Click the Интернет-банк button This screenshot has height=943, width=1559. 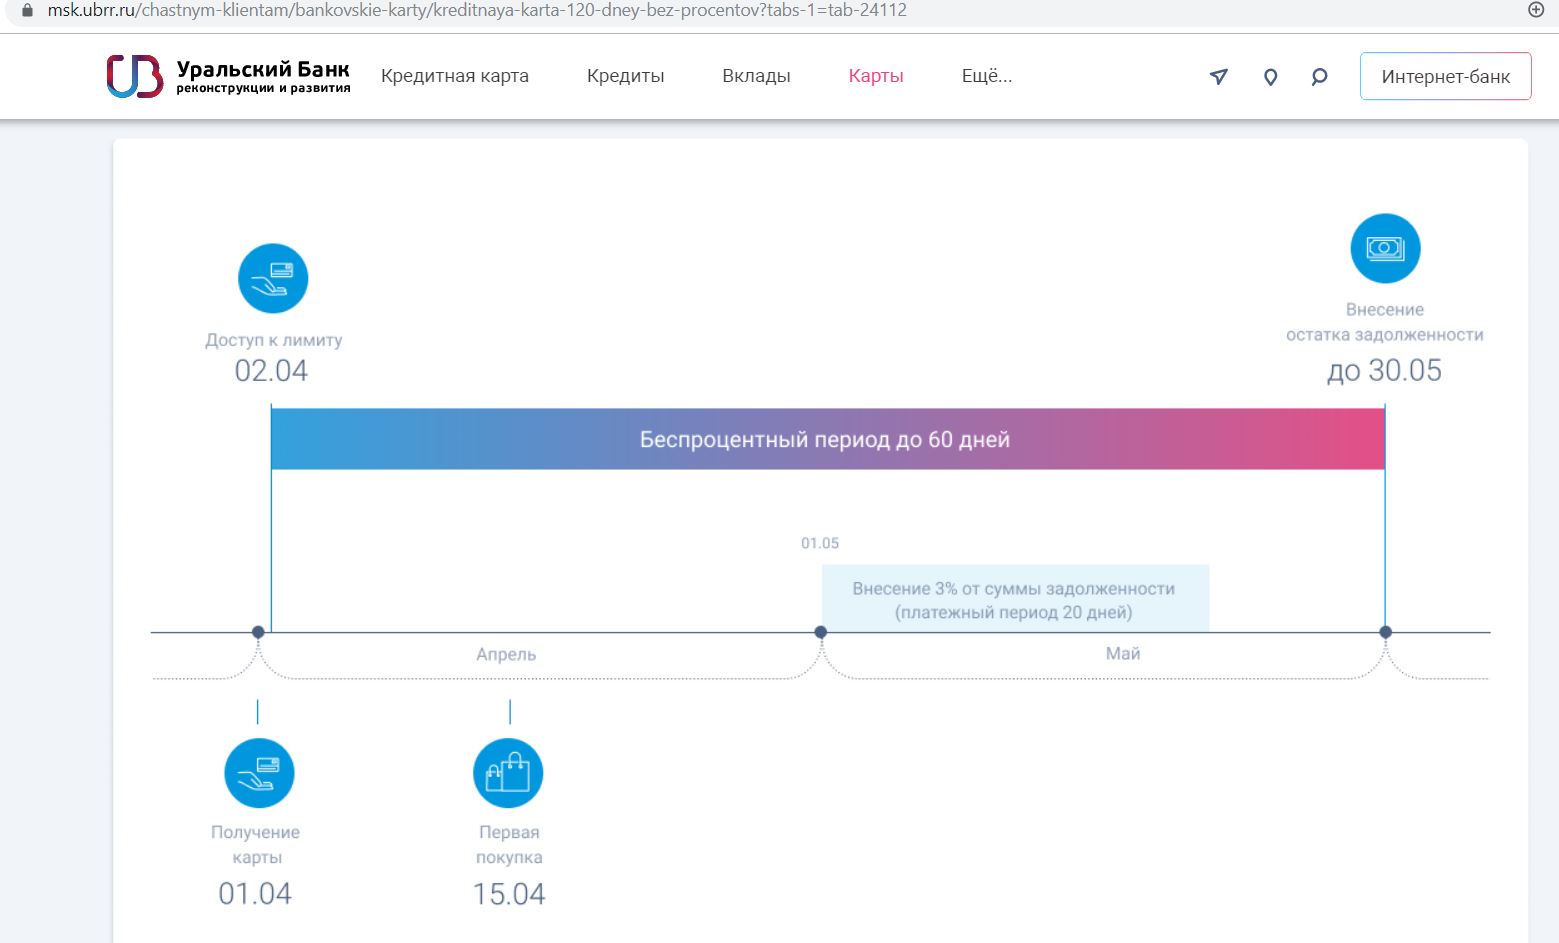[1445, 76]
